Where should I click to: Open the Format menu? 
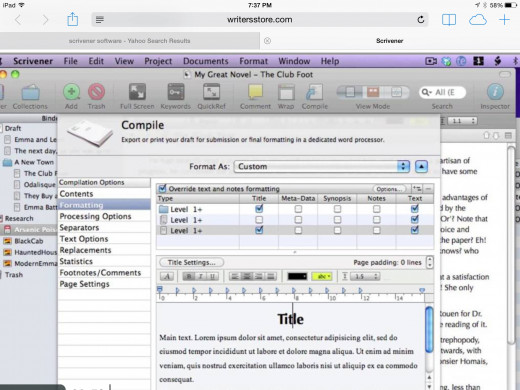254,61
